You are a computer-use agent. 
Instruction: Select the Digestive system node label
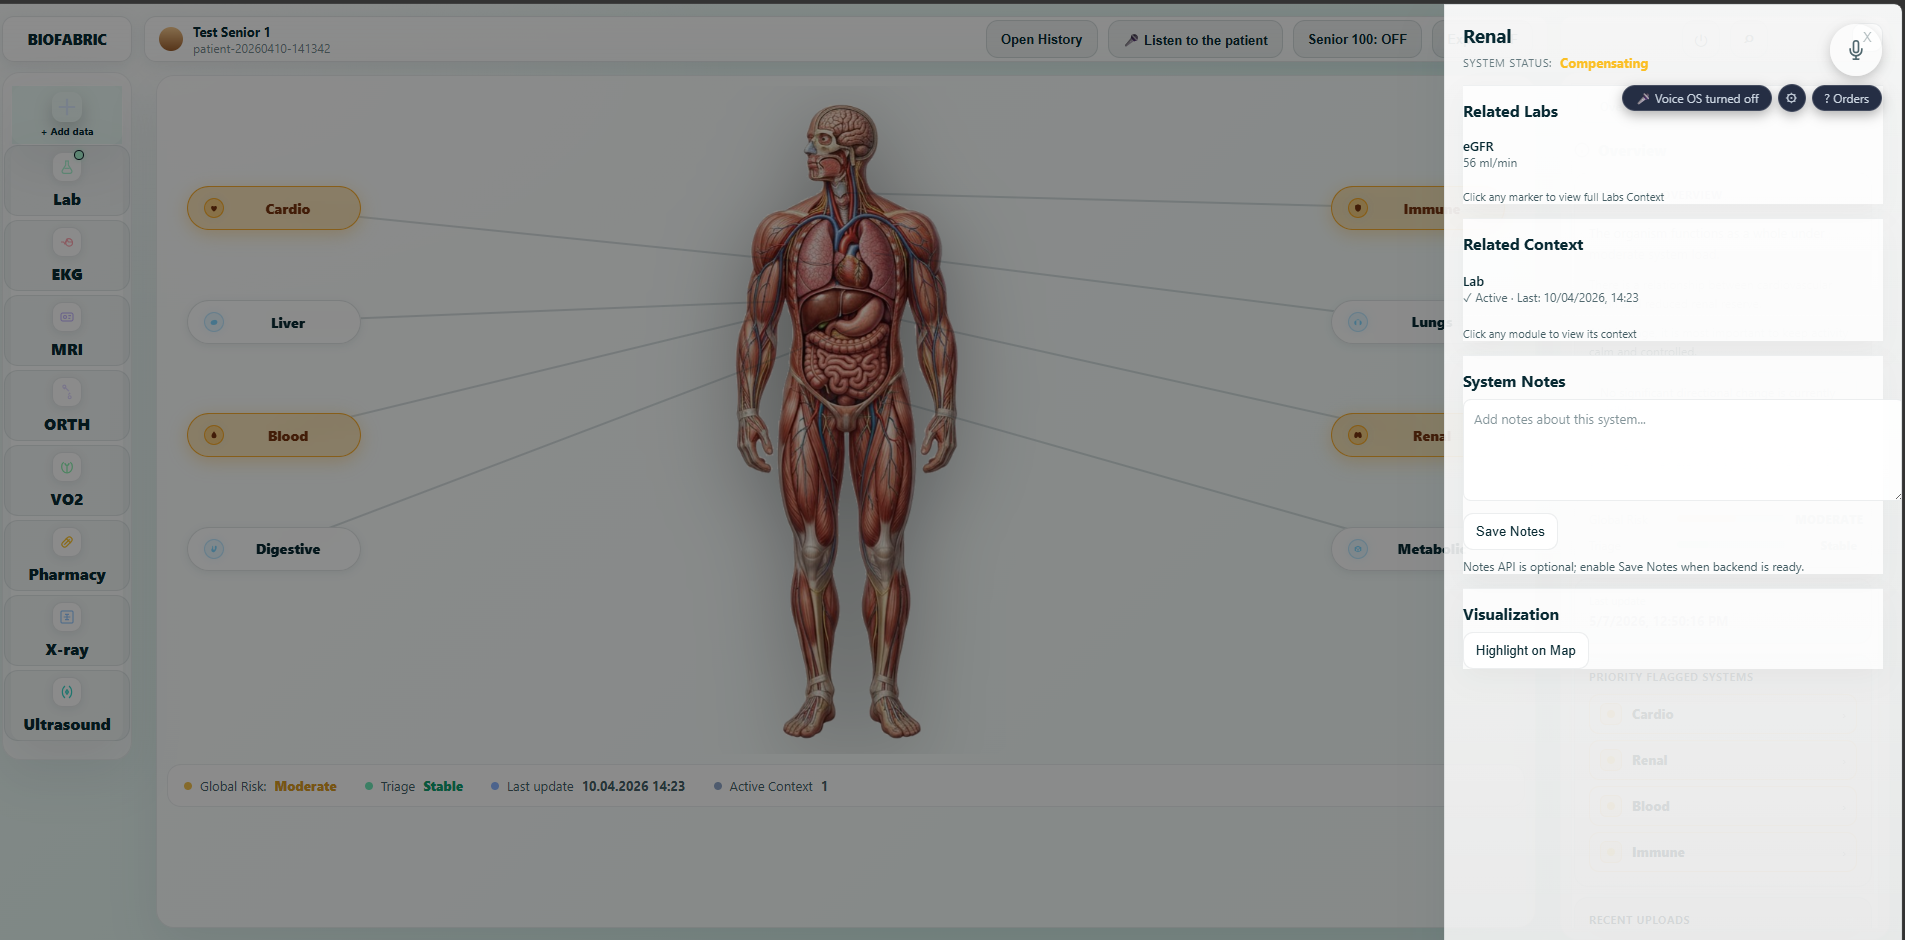point(287,549)
